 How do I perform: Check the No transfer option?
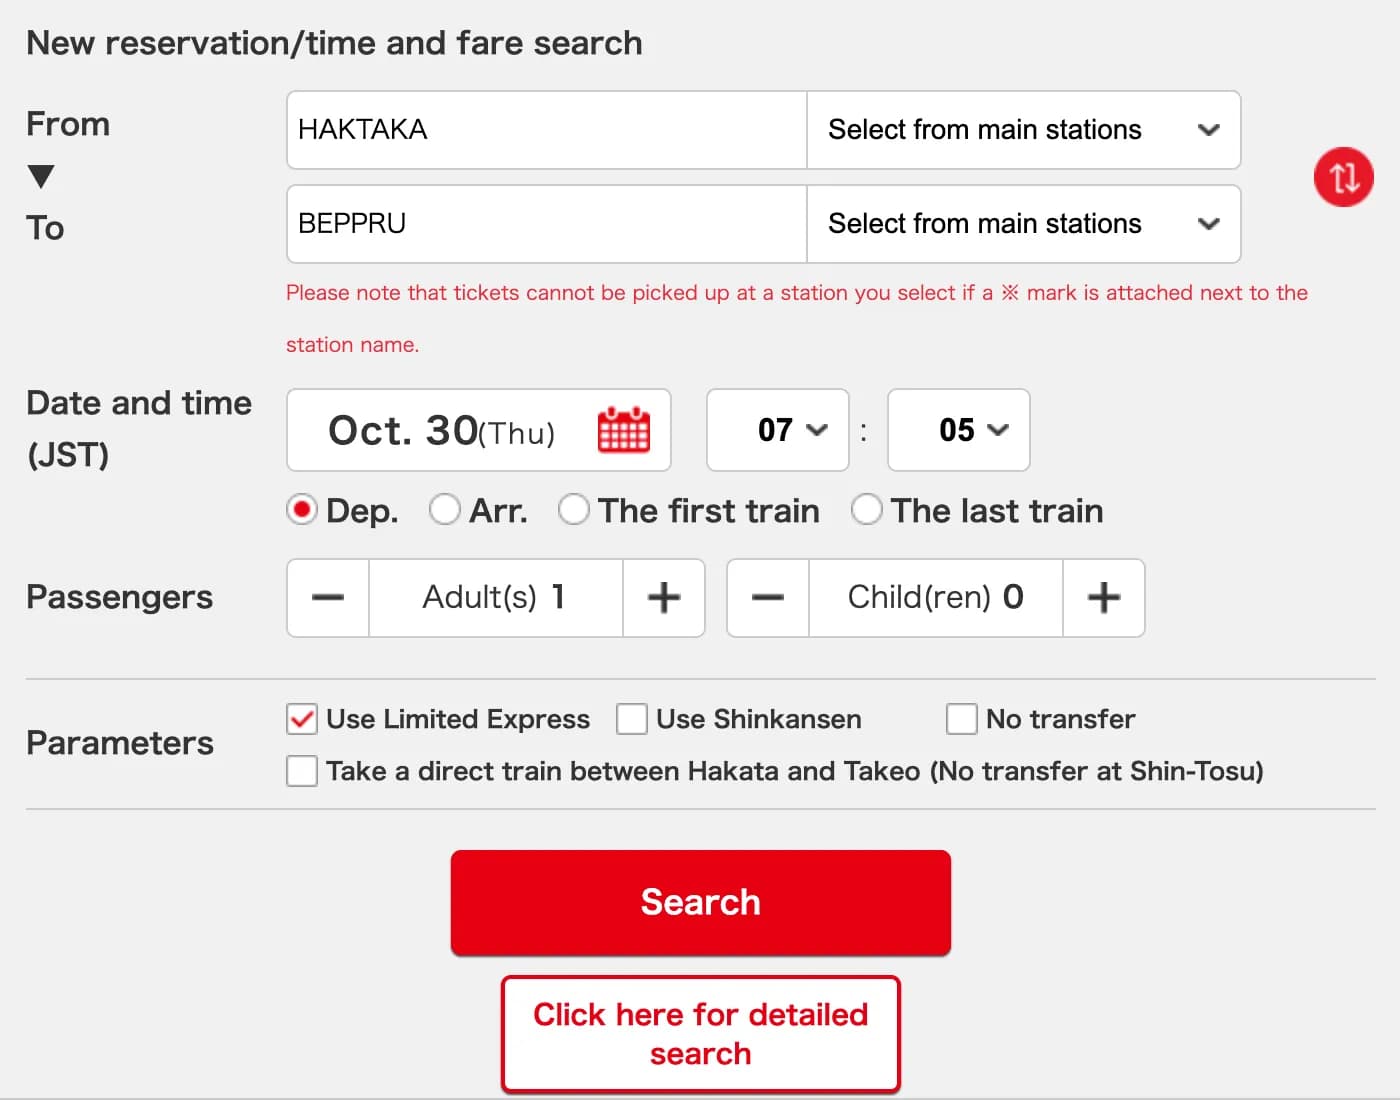[x=961, y=719]
